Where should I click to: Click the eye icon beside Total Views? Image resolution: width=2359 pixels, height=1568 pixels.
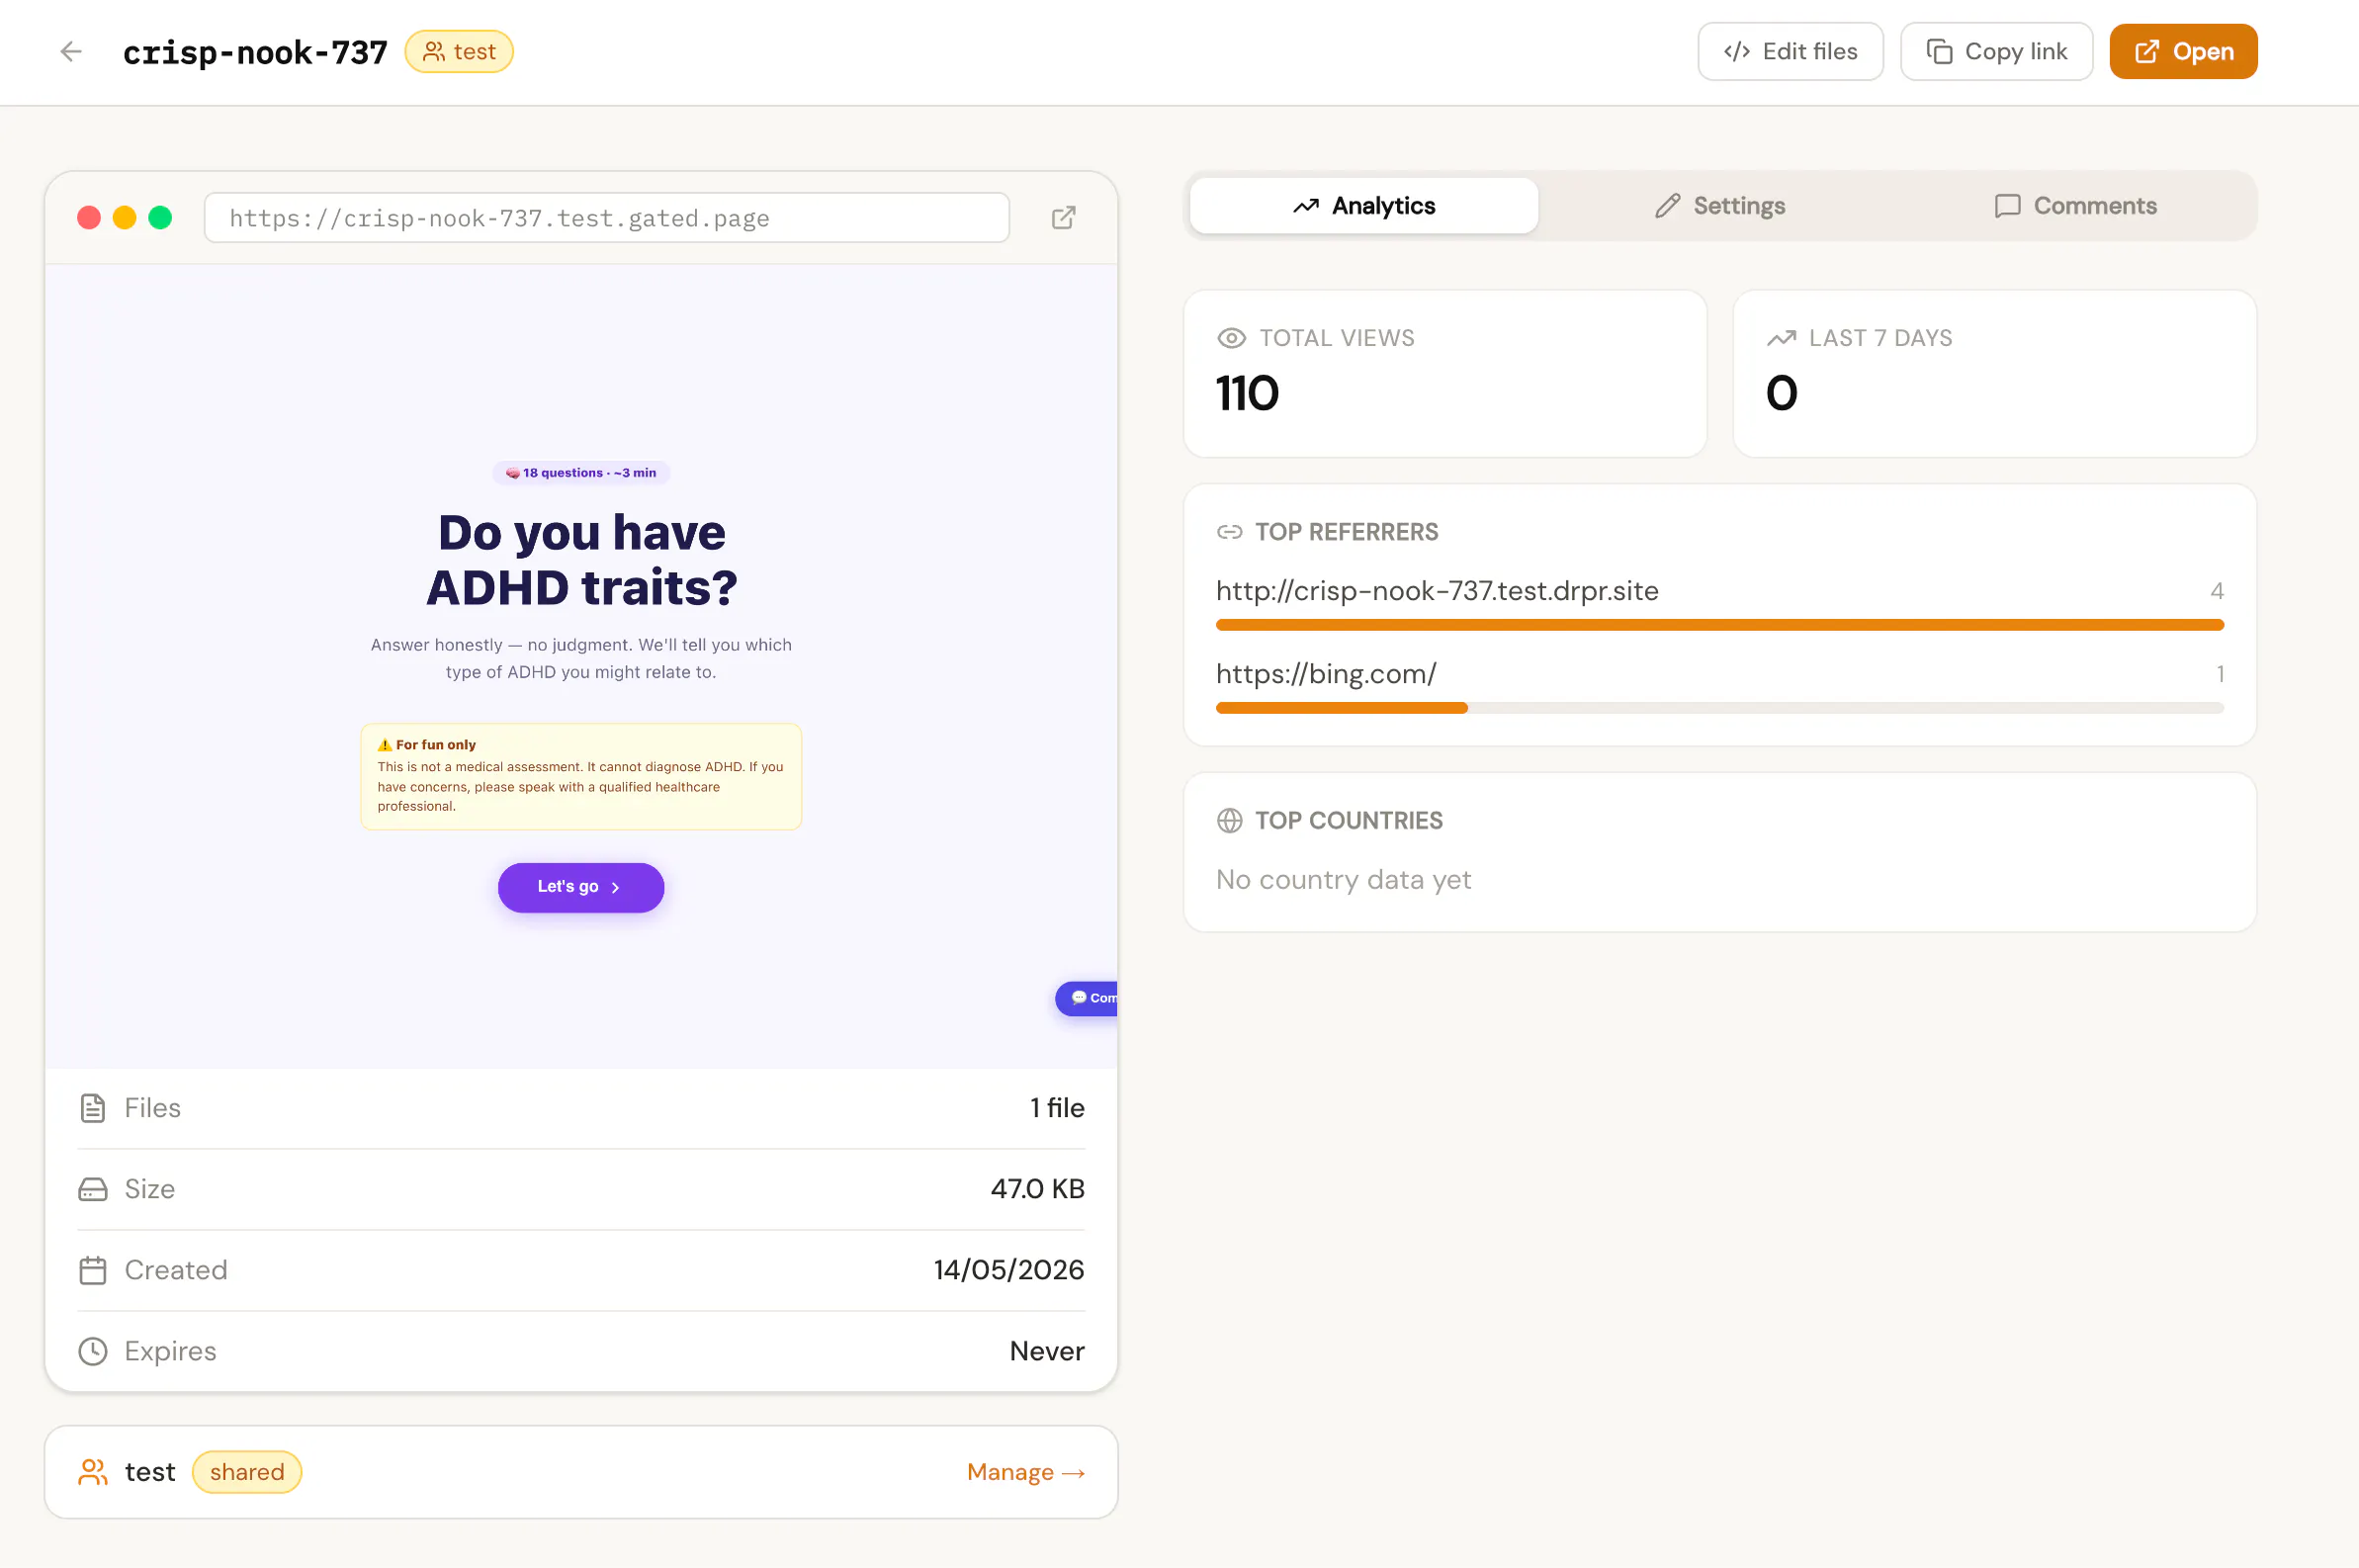pyautogui.click(x=1232, y=338)
